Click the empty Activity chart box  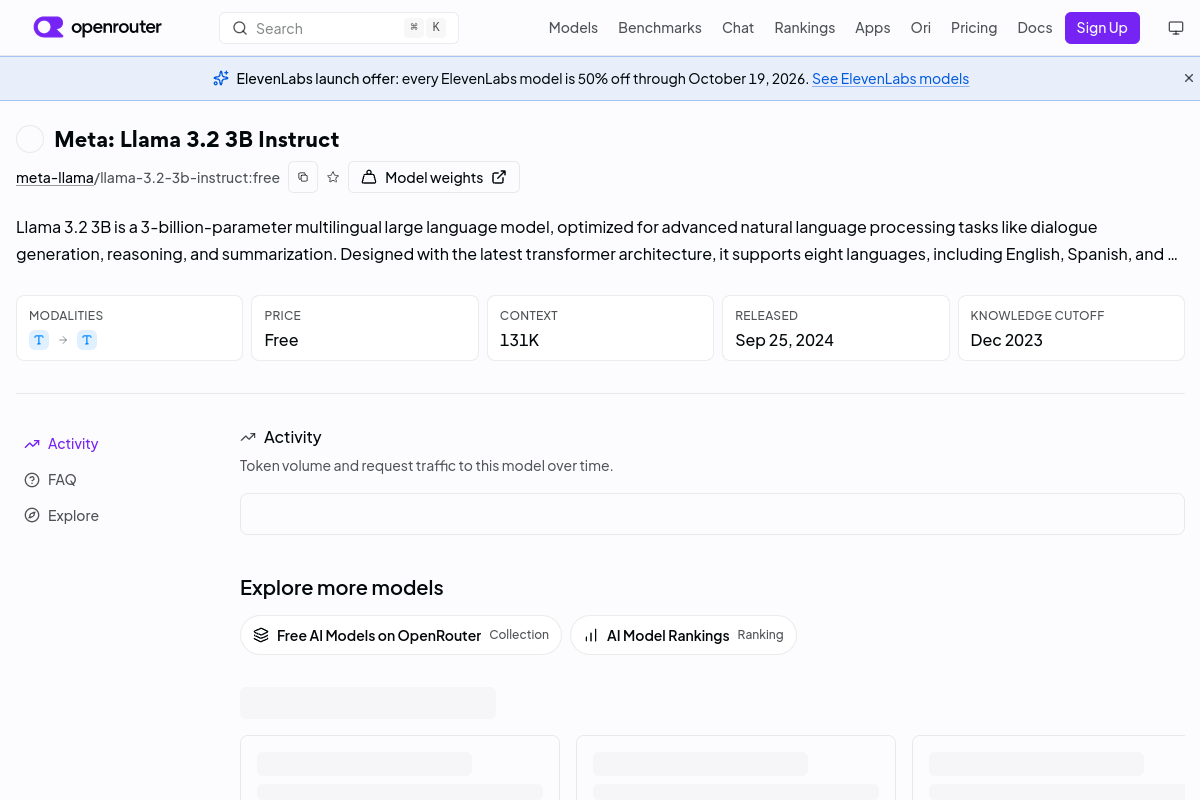(712, 514)
